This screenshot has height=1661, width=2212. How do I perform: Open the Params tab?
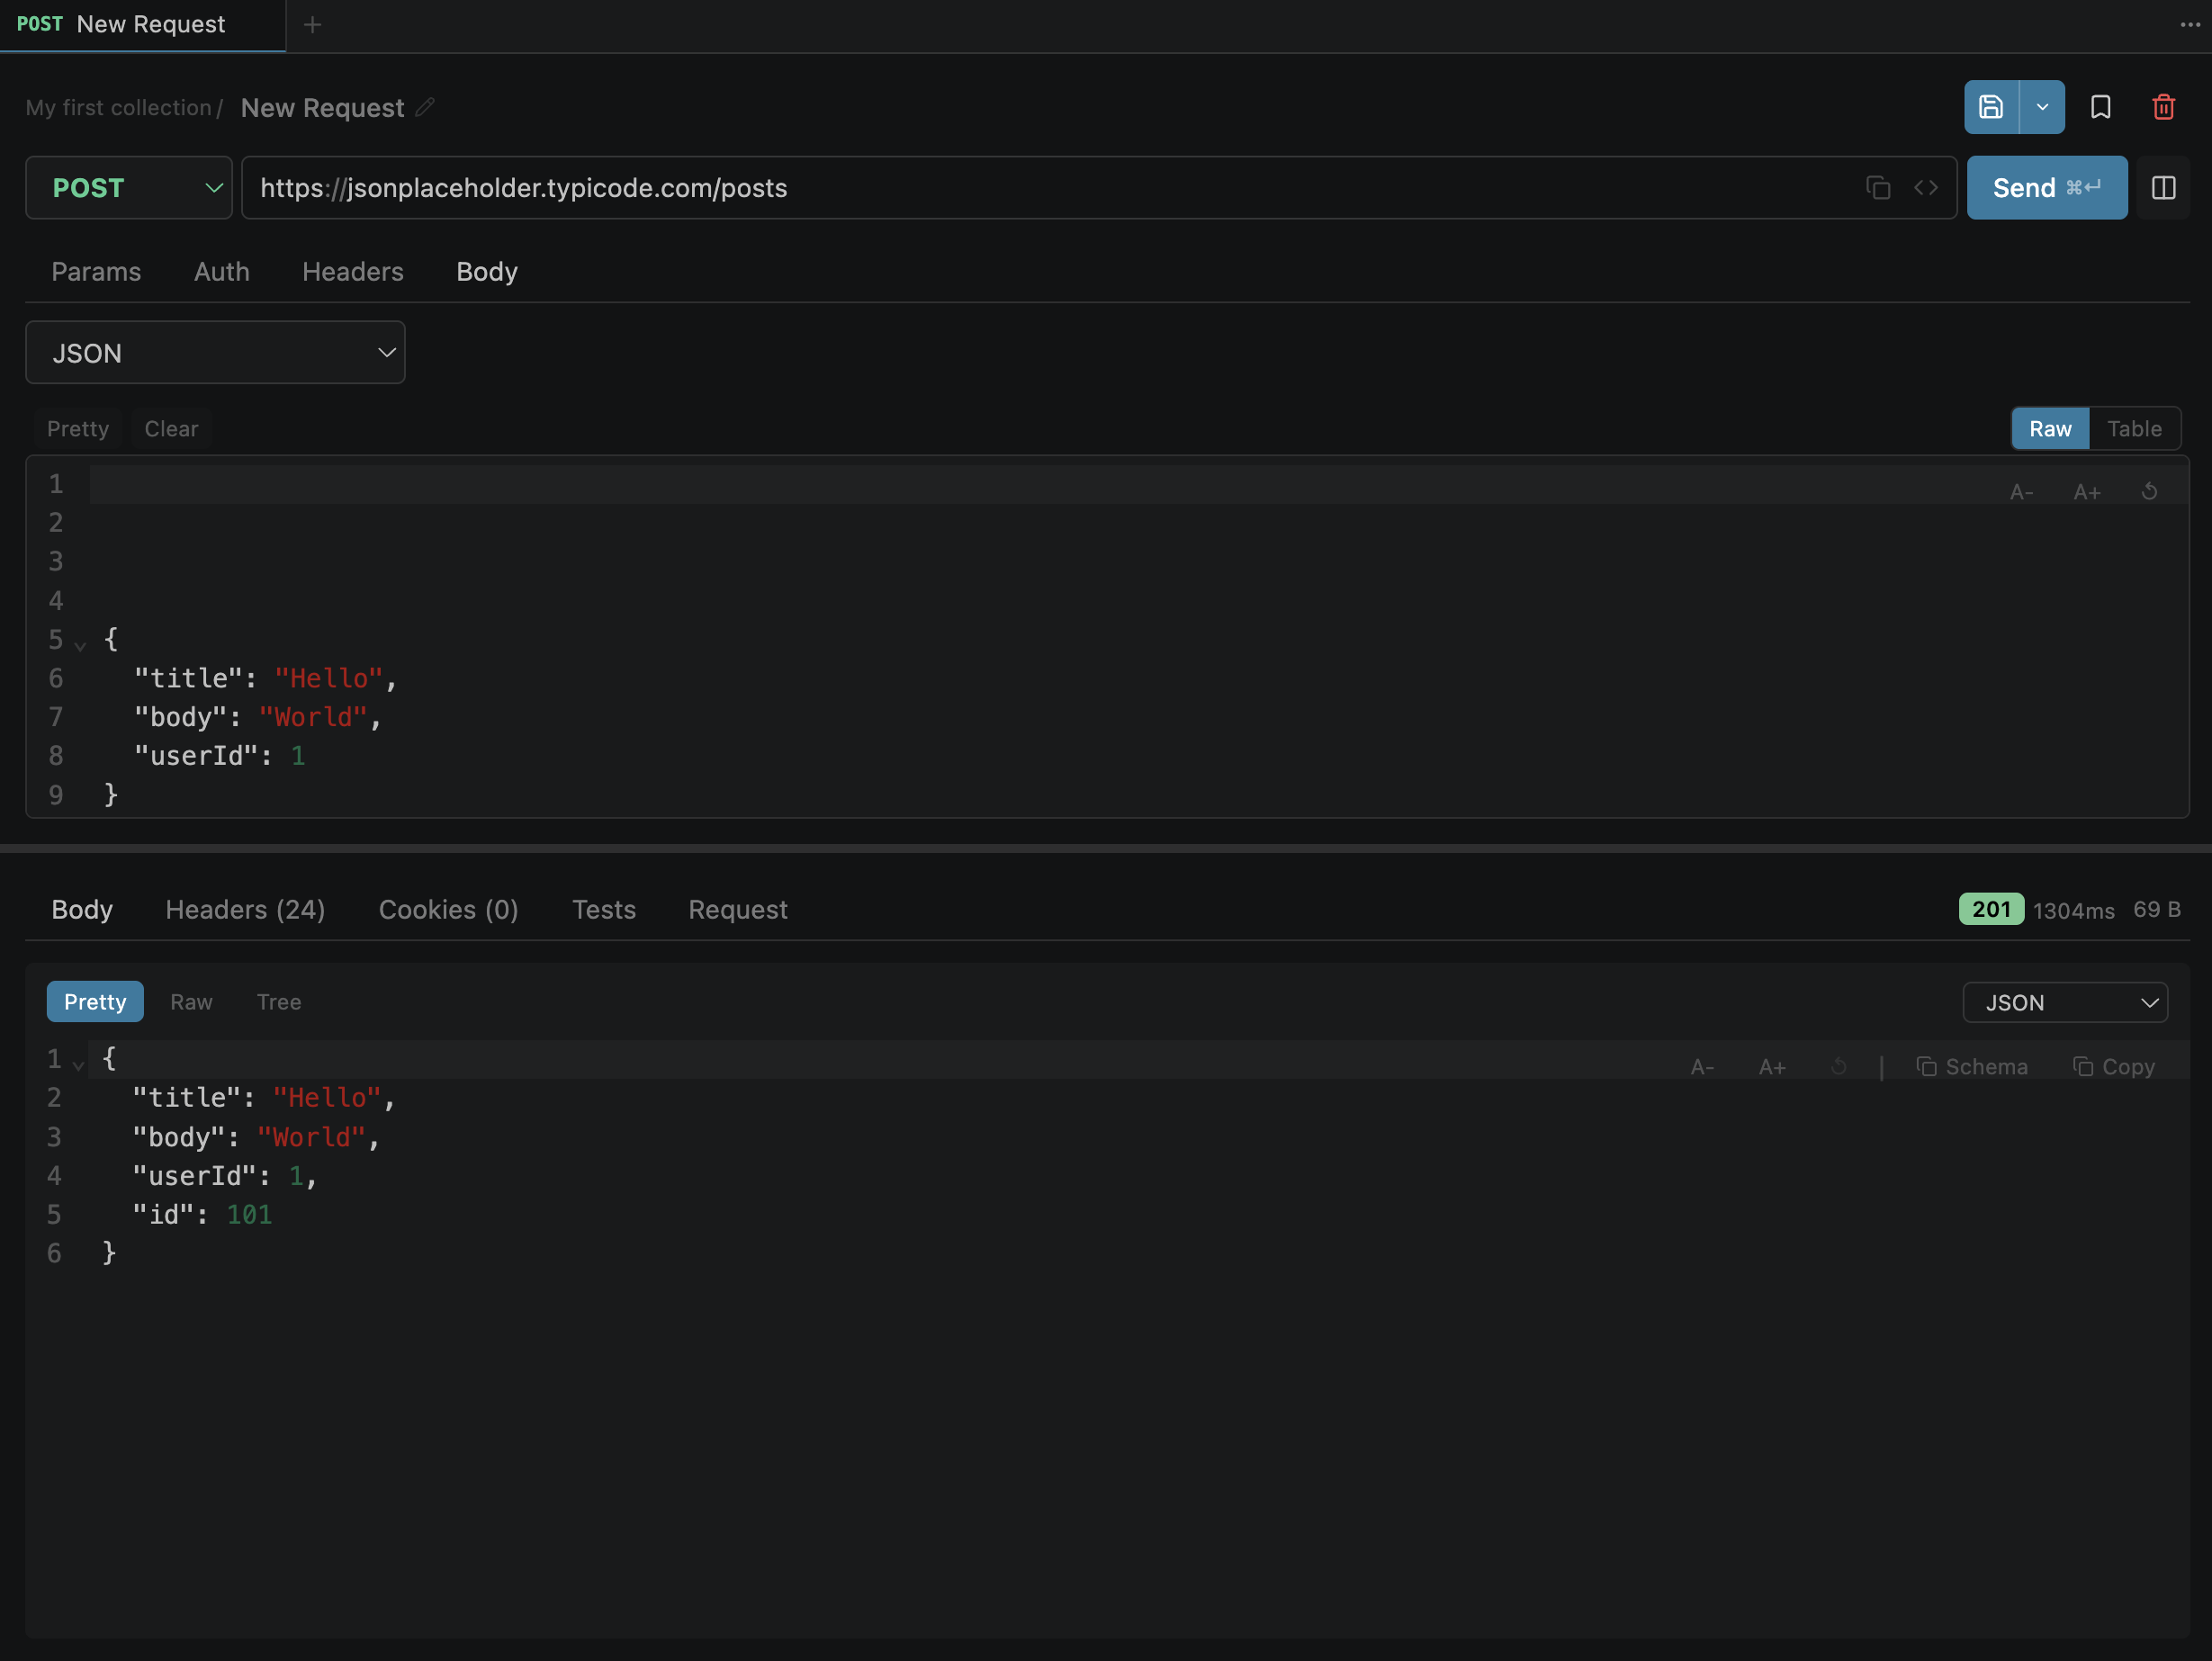pyautogui.click(x=96, y=272)
